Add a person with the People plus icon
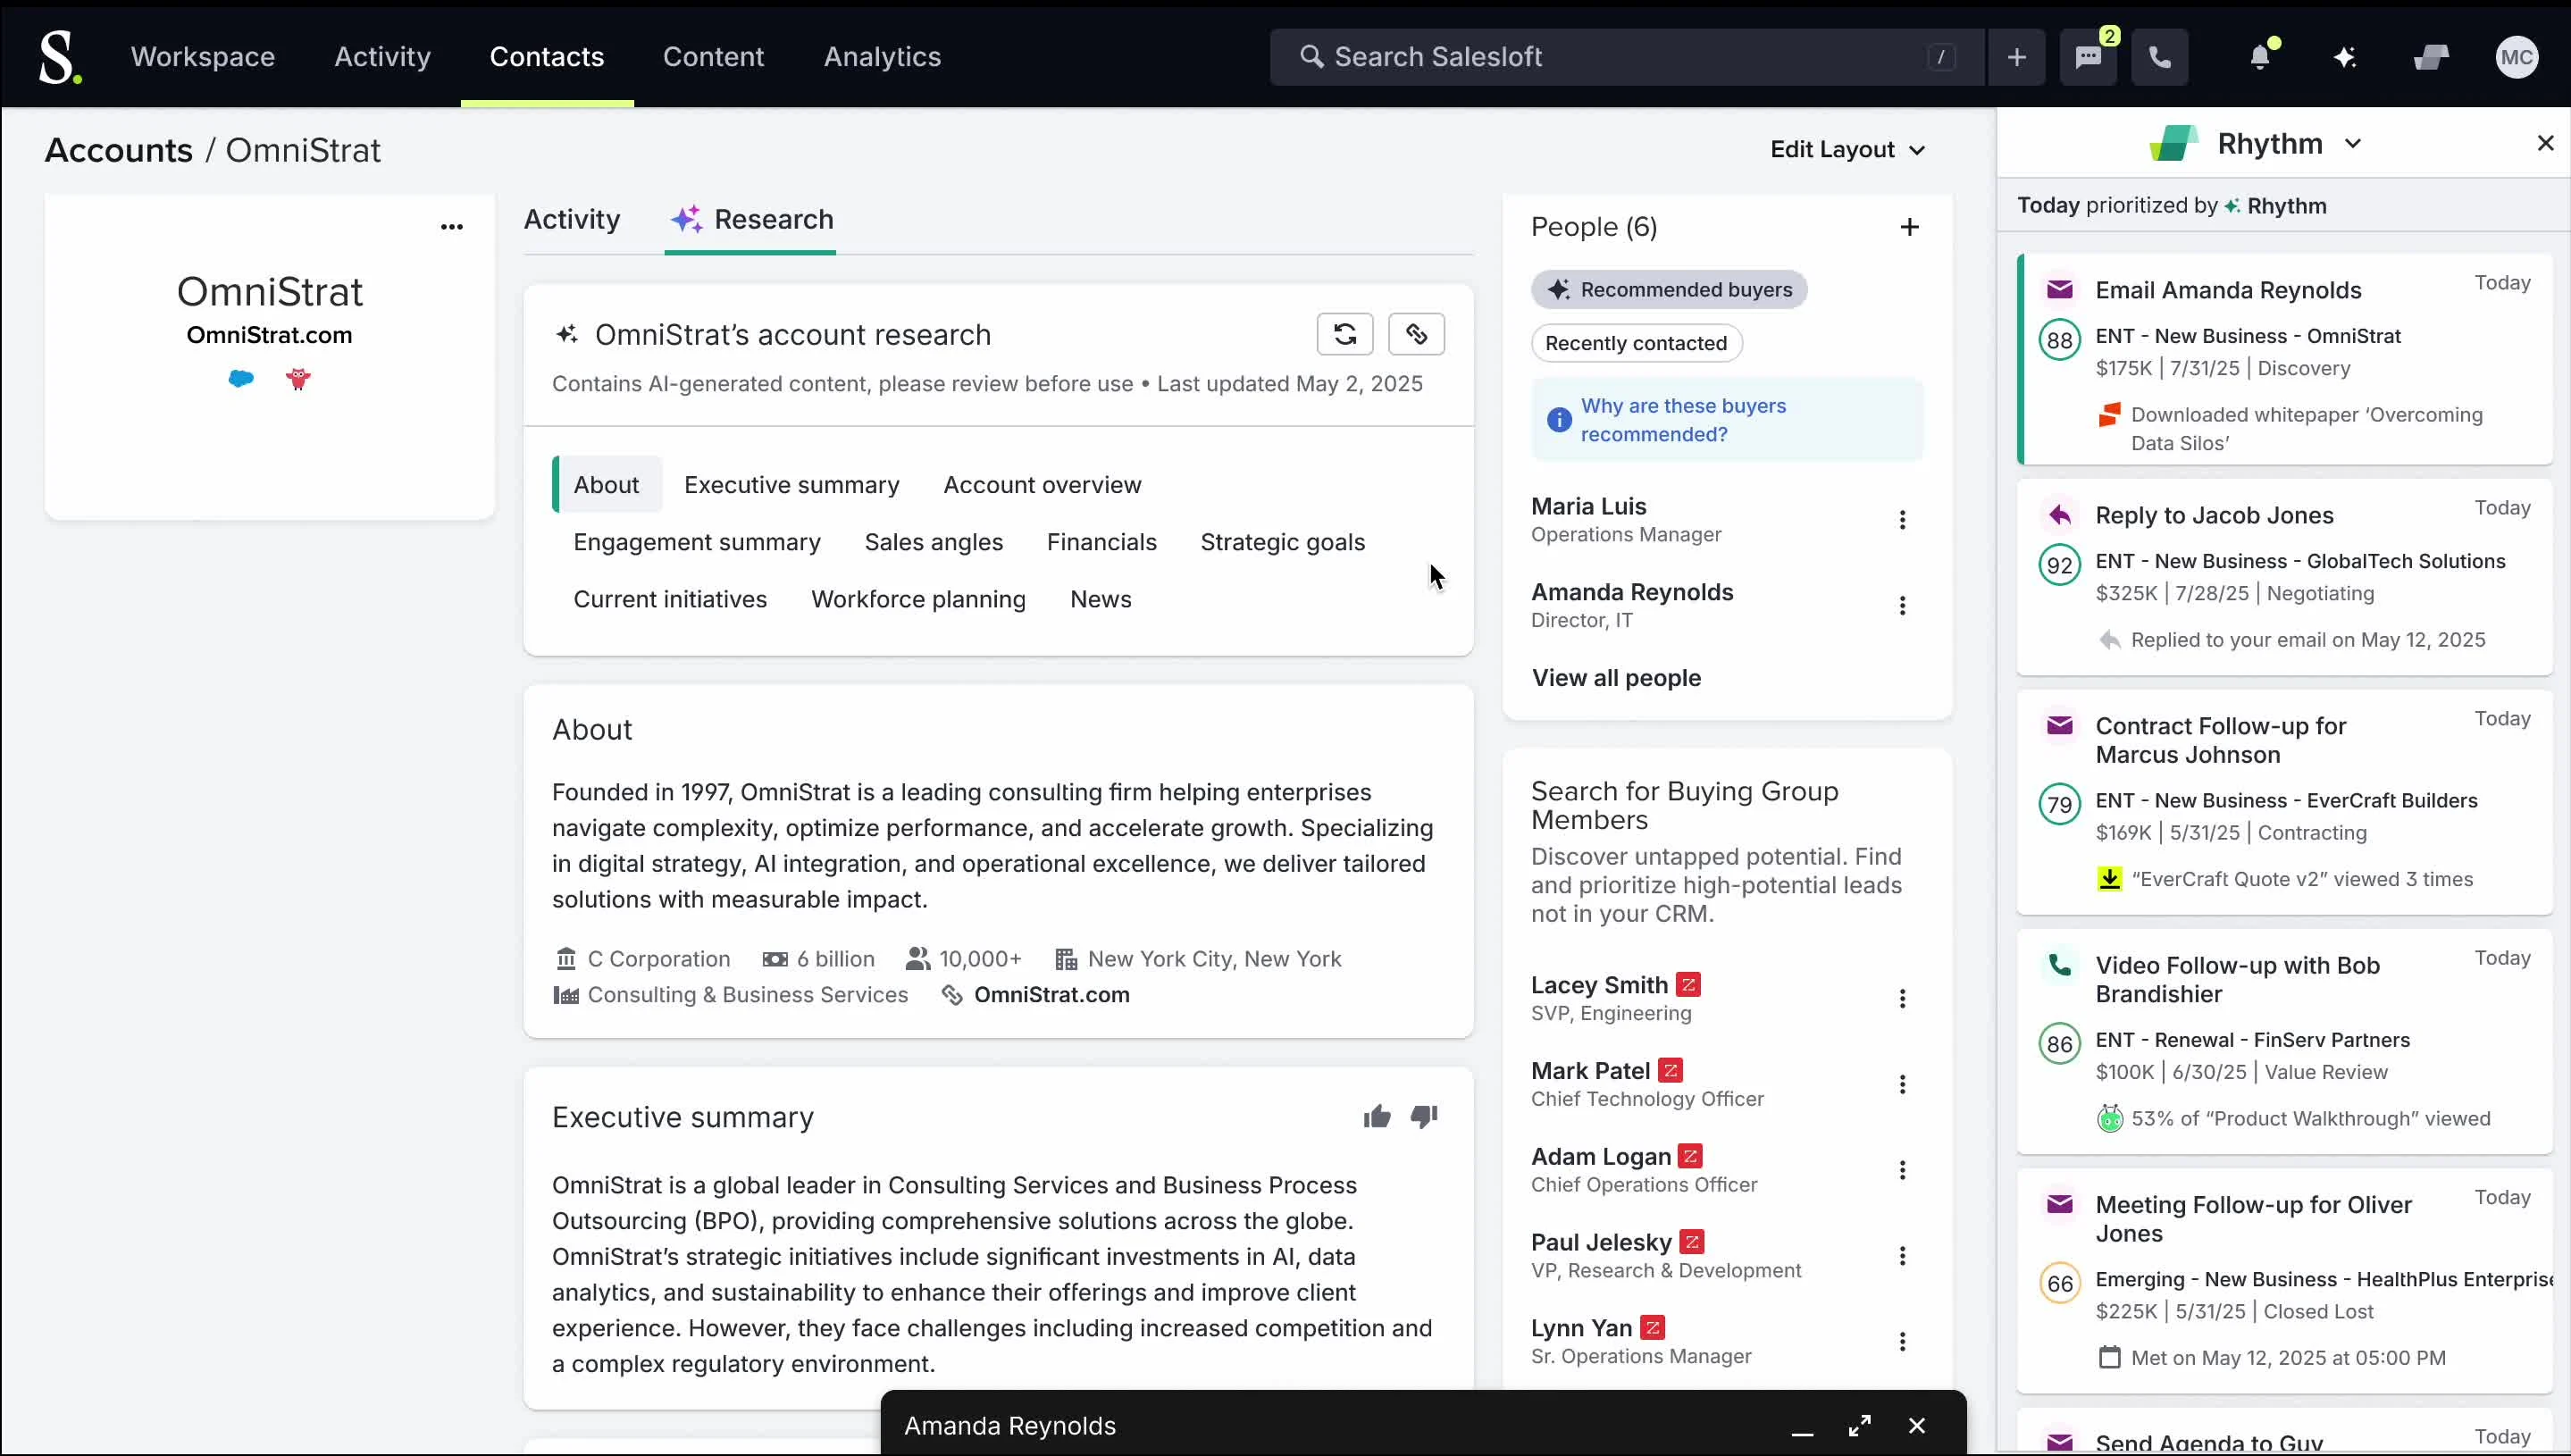Image resolution: width=2571 pixels, height=1456 pixels. point(1910,227)
